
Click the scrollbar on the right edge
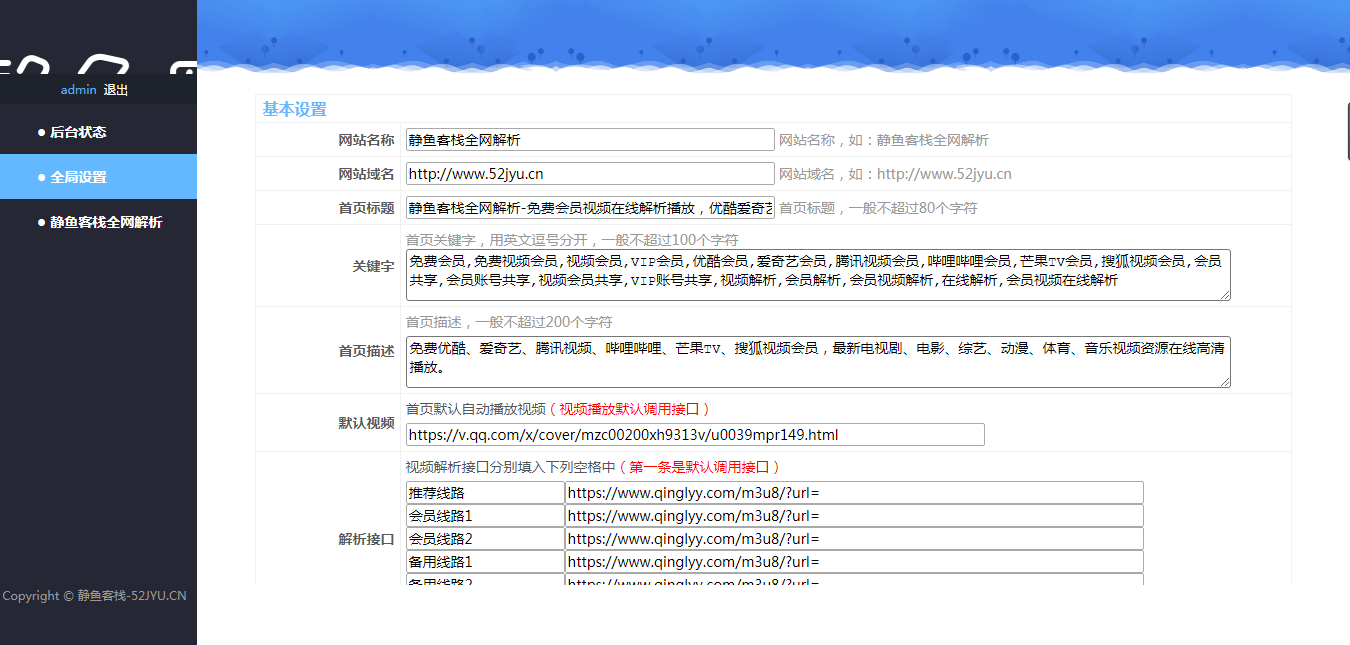[x=1347, y=130]
